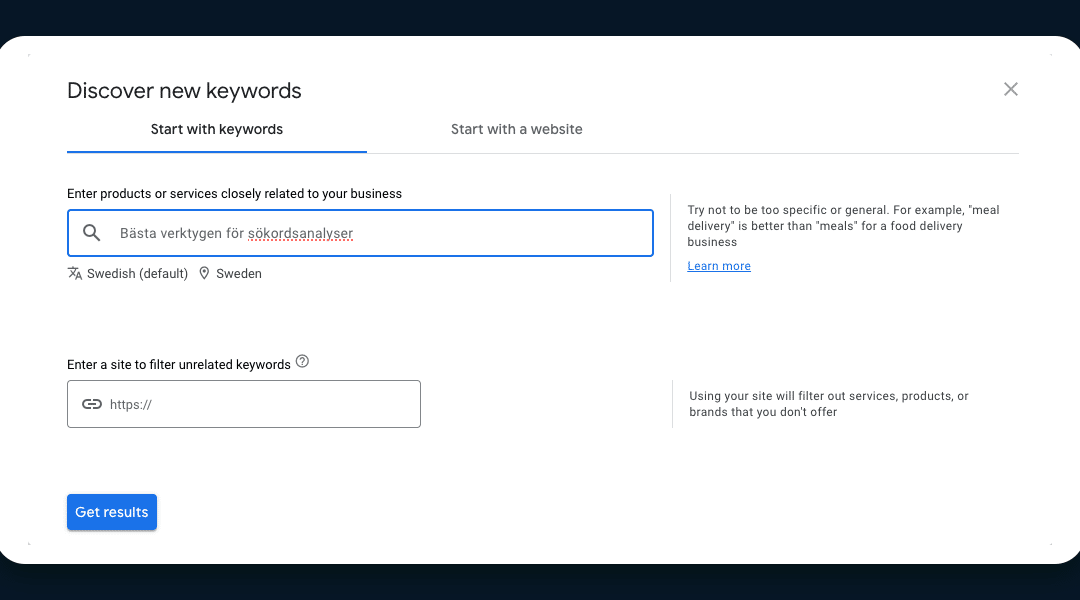Change the Sweden location setting

[239, 273]
